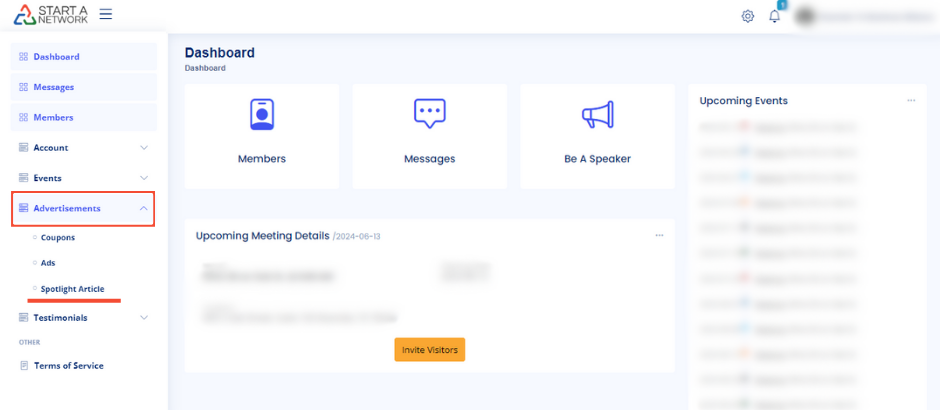
Task: Expand the Account sidebar section
Action: click(x=84, y=148)
